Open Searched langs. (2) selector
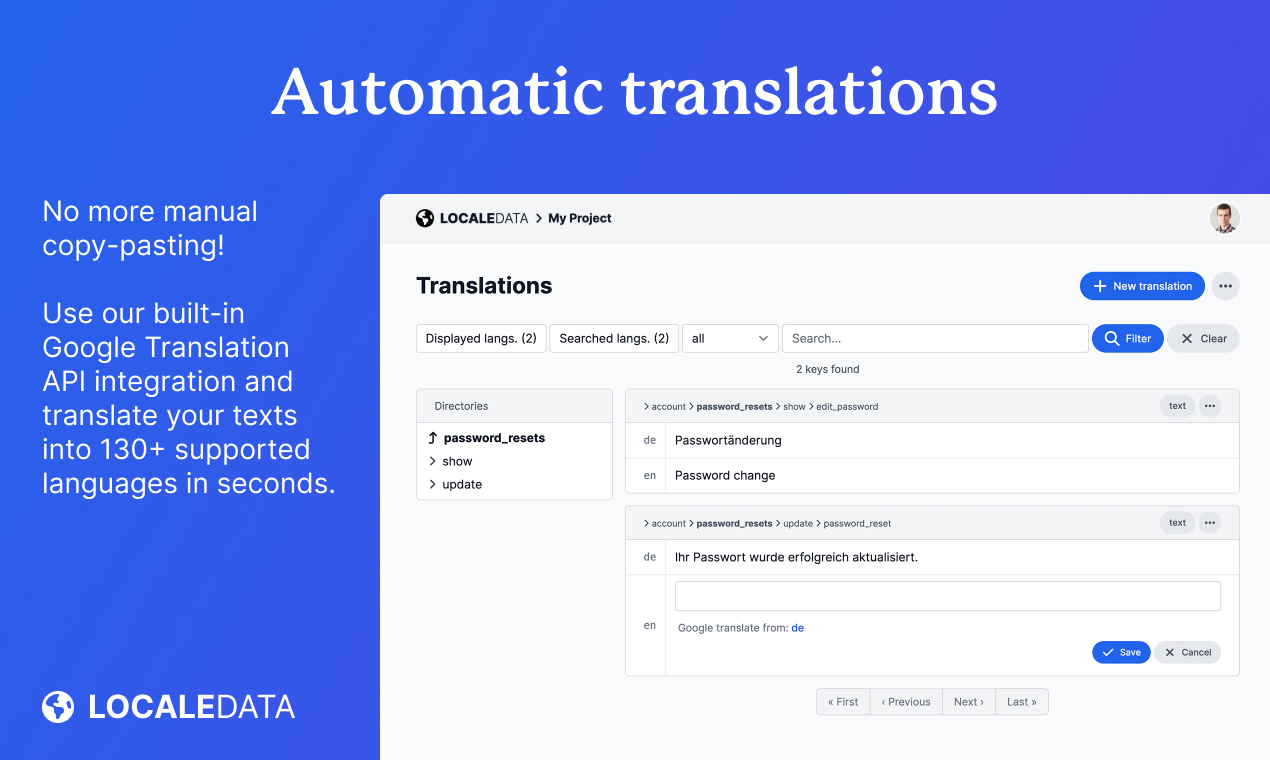The image size is (1270, 760). 614,338
